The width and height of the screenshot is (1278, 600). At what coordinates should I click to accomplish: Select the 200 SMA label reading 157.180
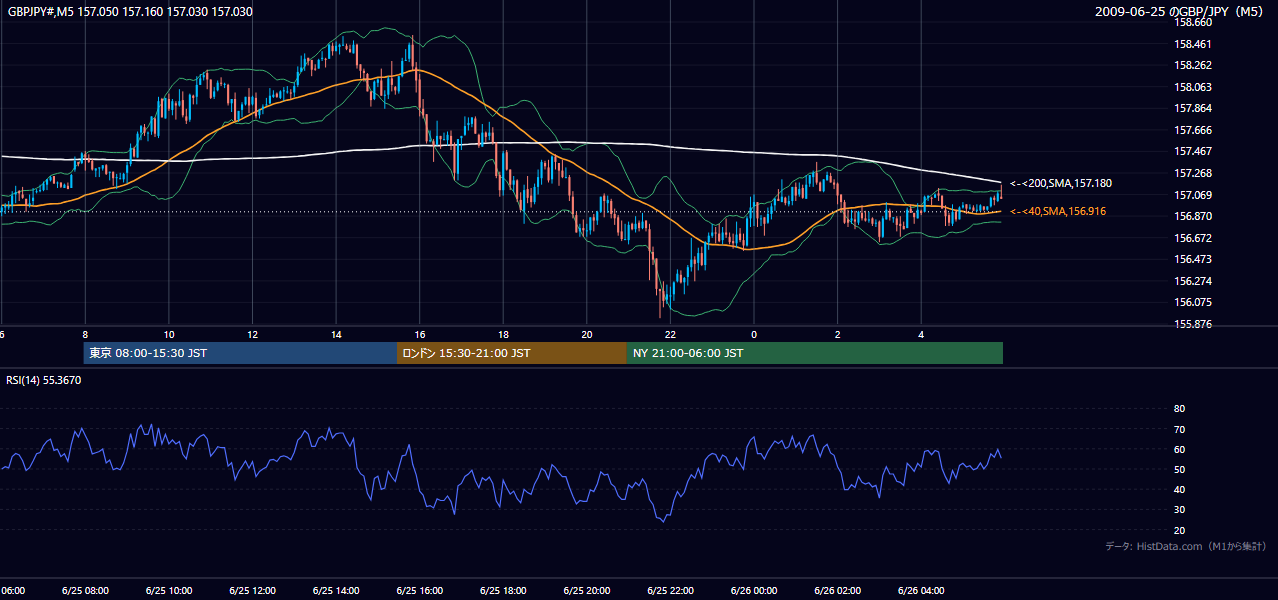point(1061,184)
